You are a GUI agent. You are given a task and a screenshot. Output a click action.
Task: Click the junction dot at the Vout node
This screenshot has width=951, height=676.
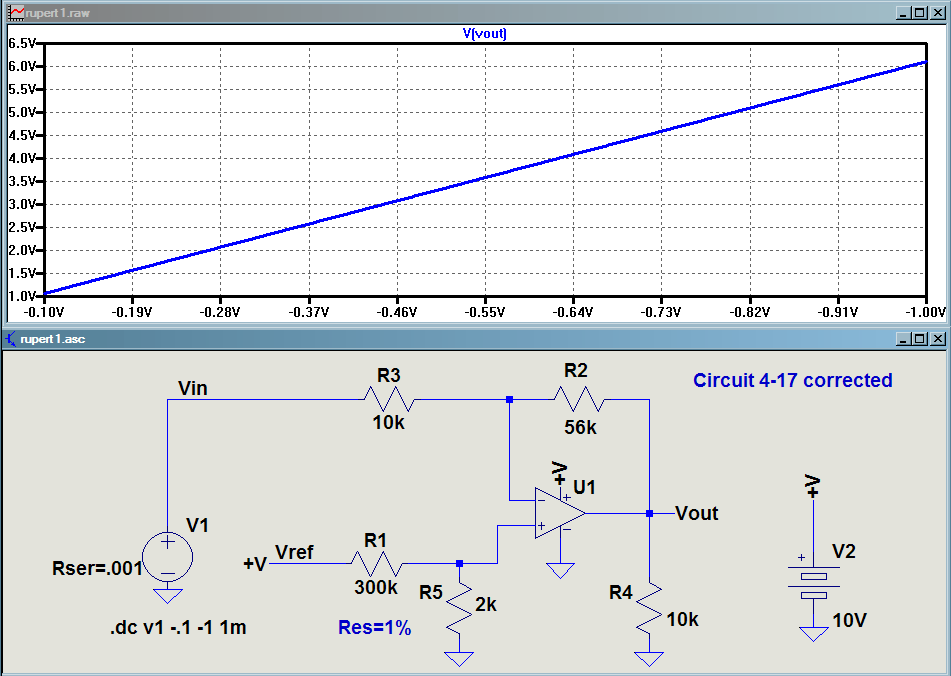(x=650, y=514)
